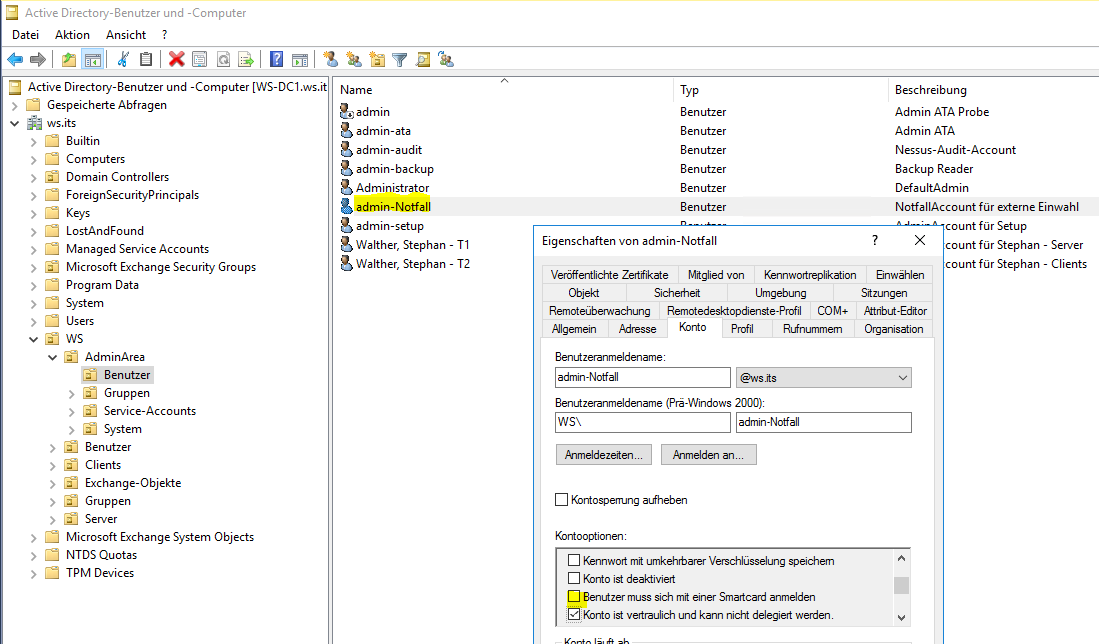Switch to the Allgemein tab
The width and height of the screenshot is (1099, 644).
click(574, 329)
